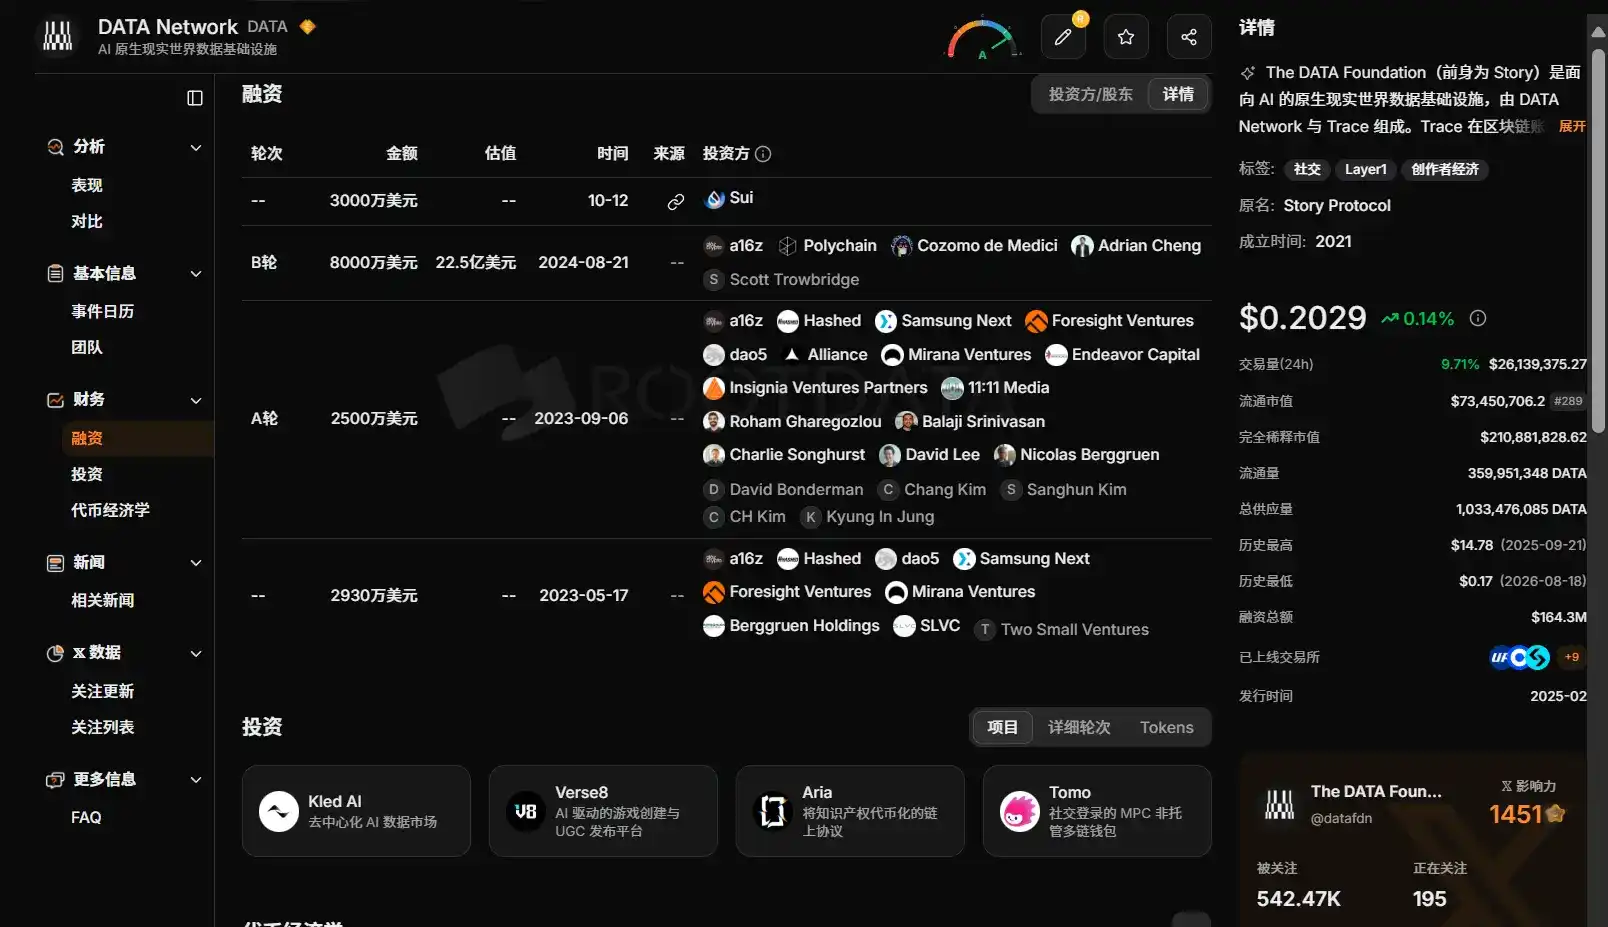Click the 社交 tag

pyautogui.click(x=1307, y=169)
